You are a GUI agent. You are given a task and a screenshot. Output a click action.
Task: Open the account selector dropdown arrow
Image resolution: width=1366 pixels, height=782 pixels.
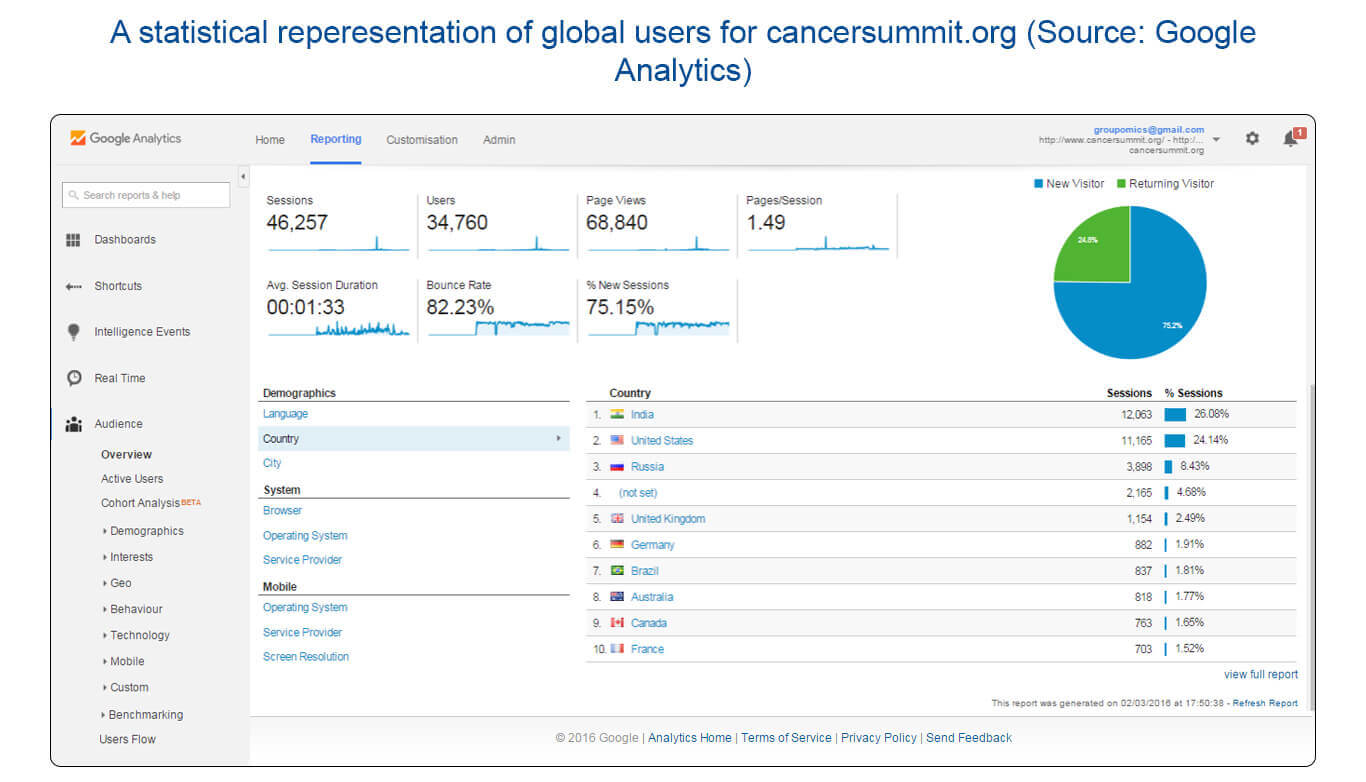(1216, 140)
